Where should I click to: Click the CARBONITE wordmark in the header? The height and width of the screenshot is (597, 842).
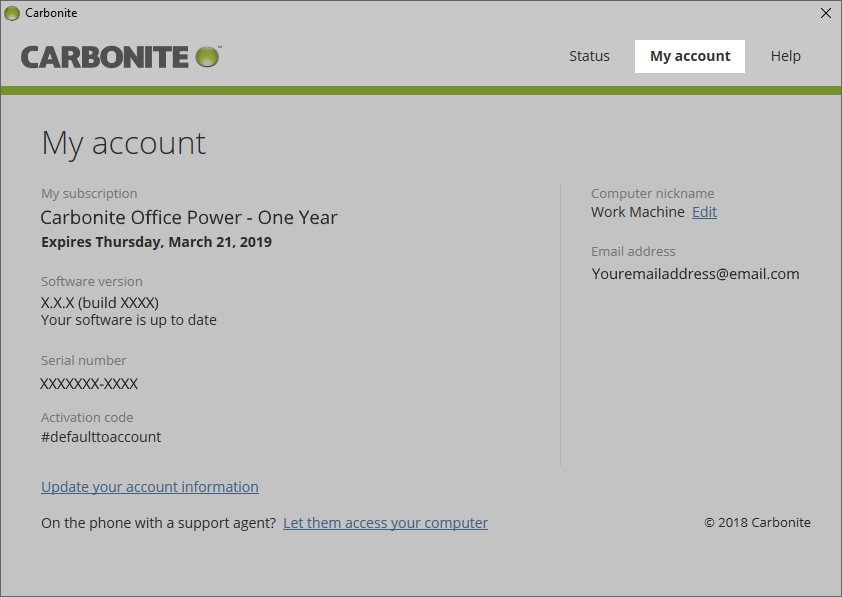pos(105,57)
